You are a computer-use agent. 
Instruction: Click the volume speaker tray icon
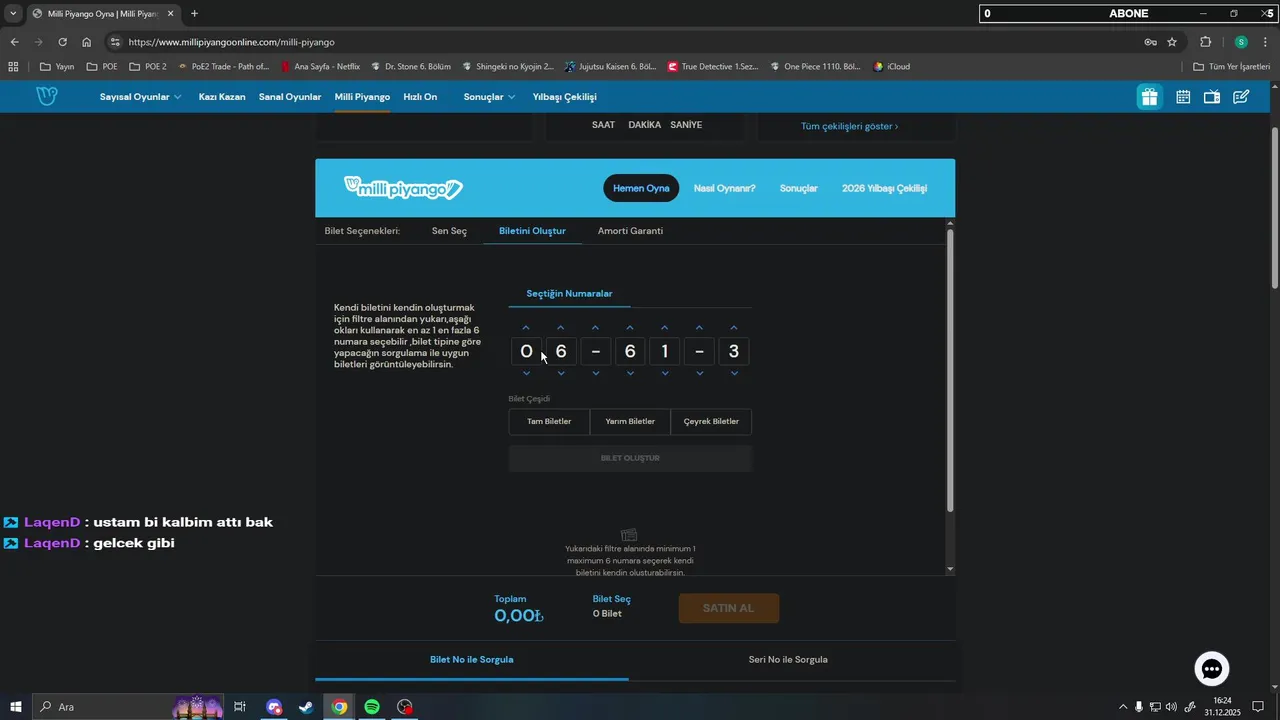[x=1171, y=707]
